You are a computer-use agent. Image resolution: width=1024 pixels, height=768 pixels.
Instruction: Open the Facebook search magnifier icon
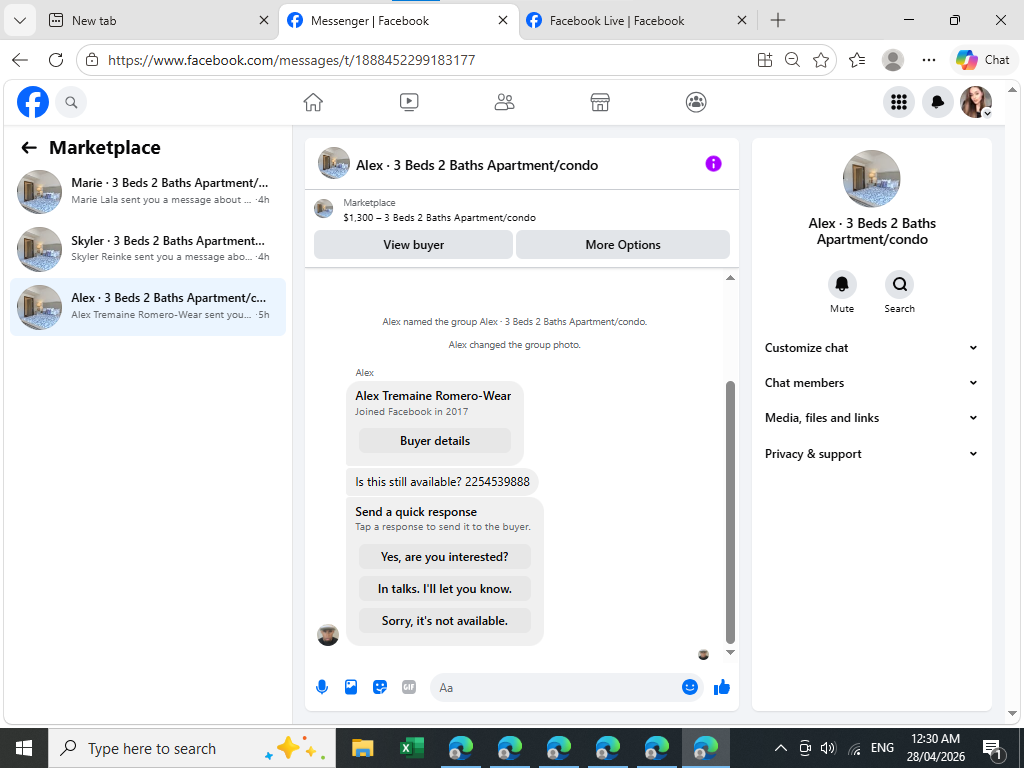coord(71,102)
